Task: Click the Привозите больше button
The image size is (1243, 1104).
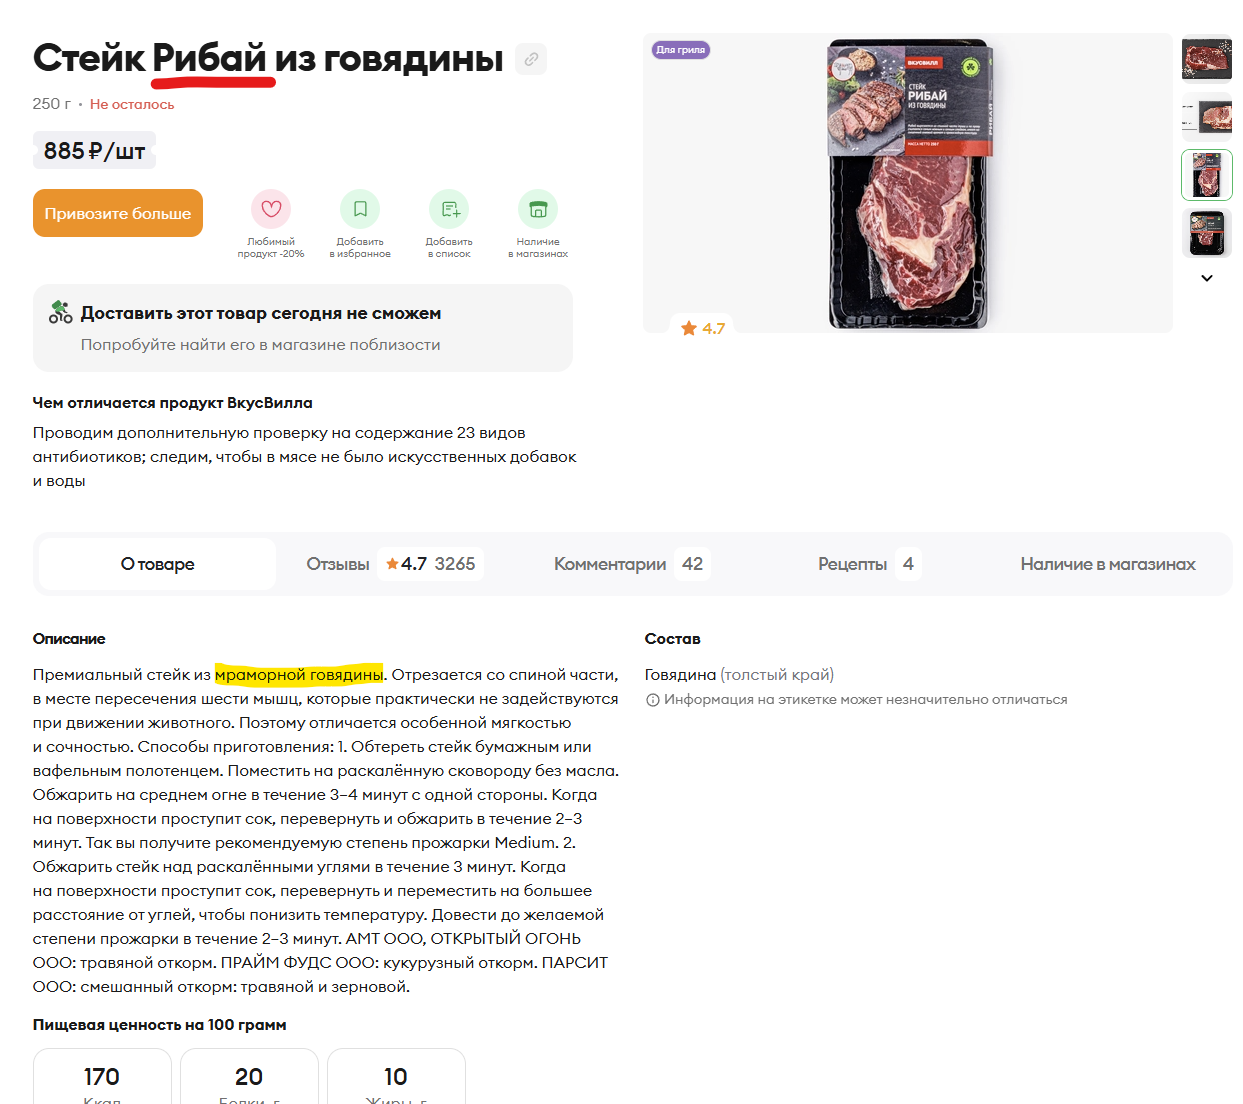Action: tap(118, 213)
